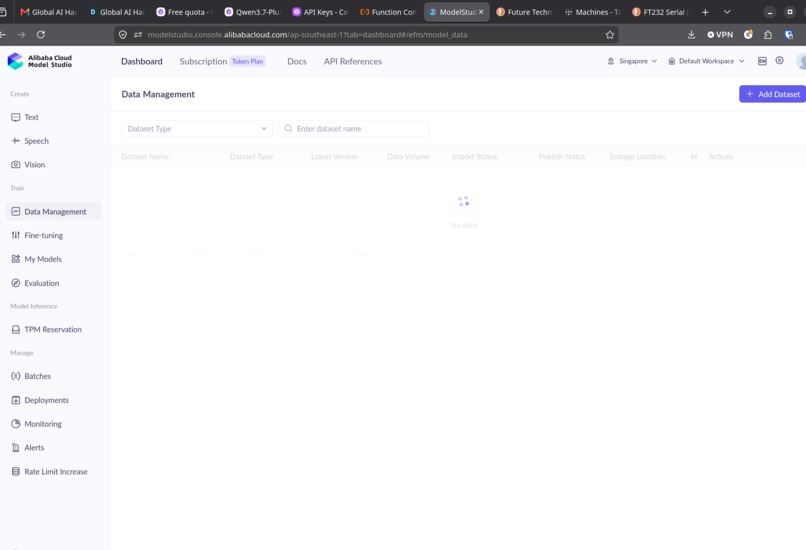Close the ModelStudio tab
Screen dimensions: 806x550
(x=481, y=12)
